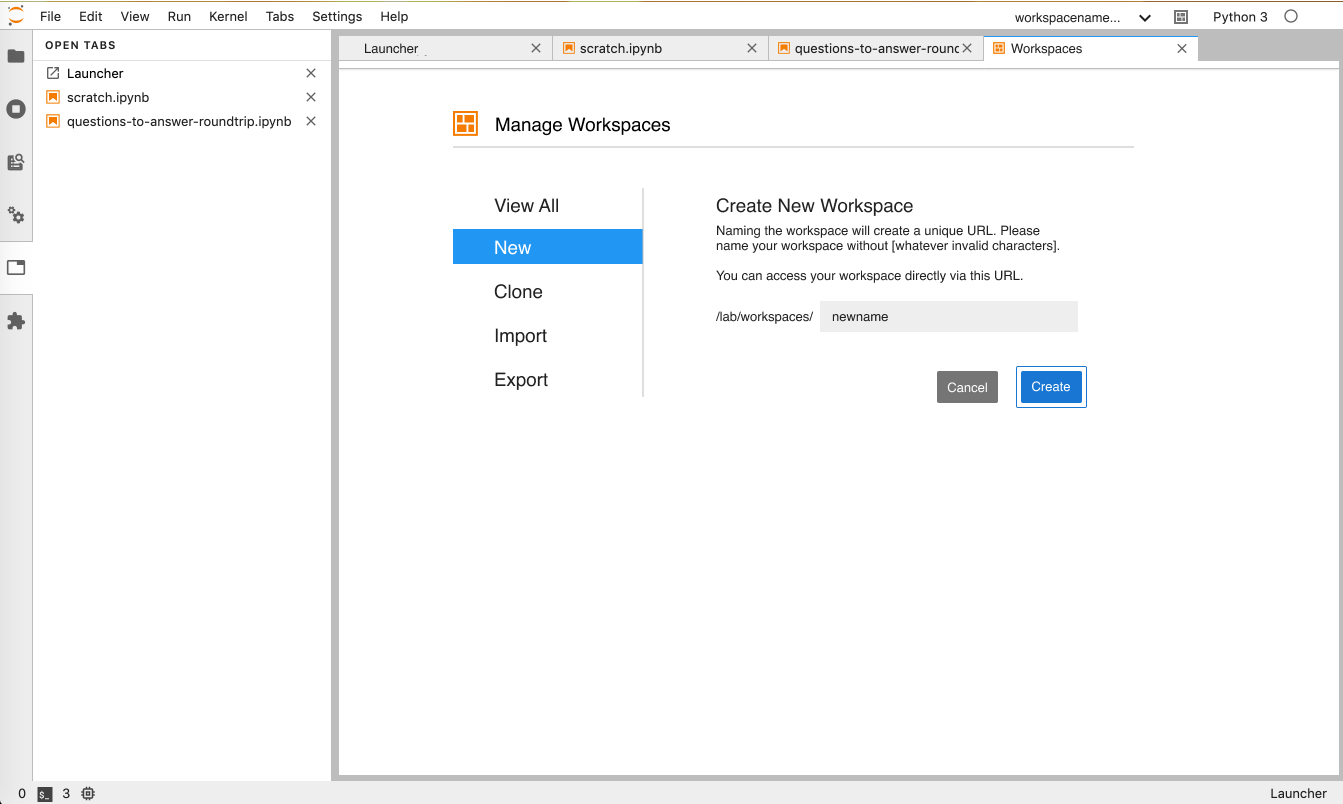Close the scratch.ipynb document tab
Viewport: 1343px width, 804px height.
(x=751, y=48)
